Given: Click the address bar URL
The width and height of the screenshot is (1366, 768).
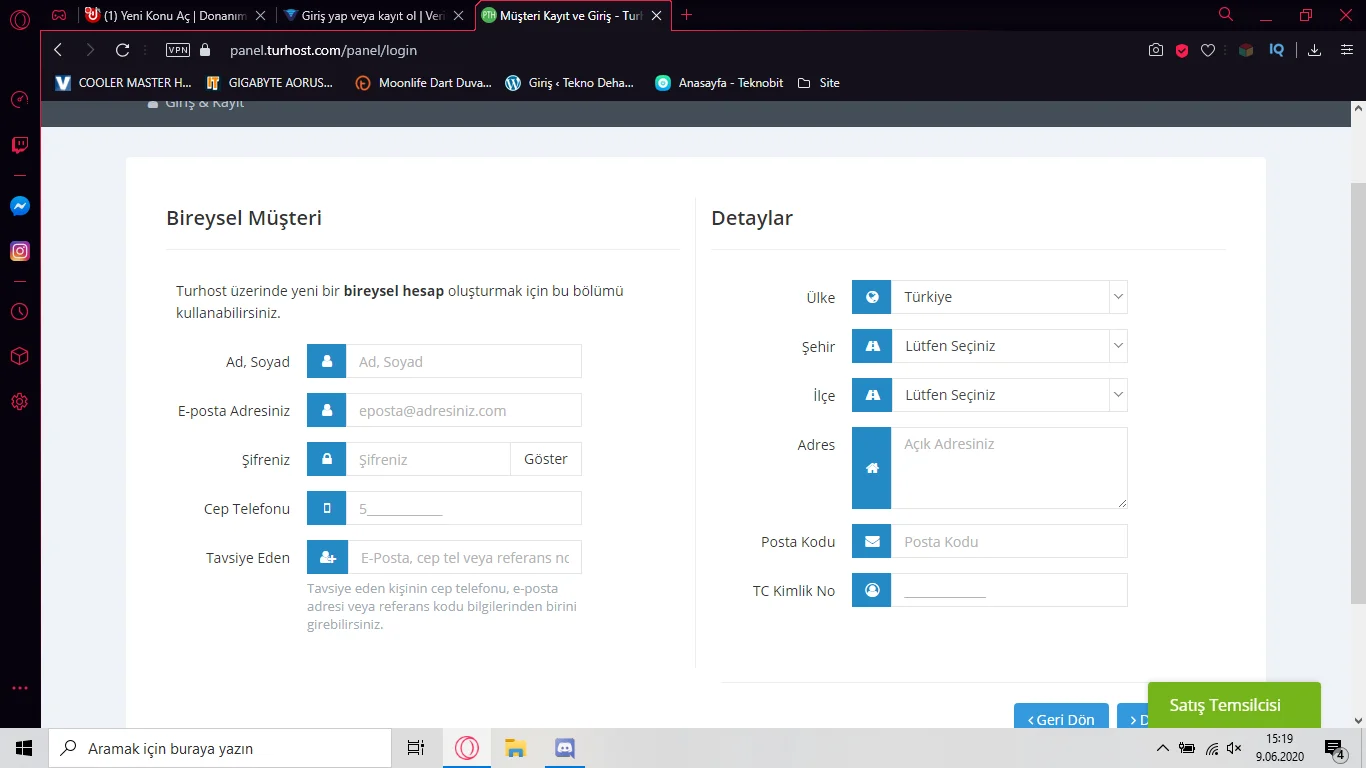Looking at the screenshot, I should (x=323, y=50).
